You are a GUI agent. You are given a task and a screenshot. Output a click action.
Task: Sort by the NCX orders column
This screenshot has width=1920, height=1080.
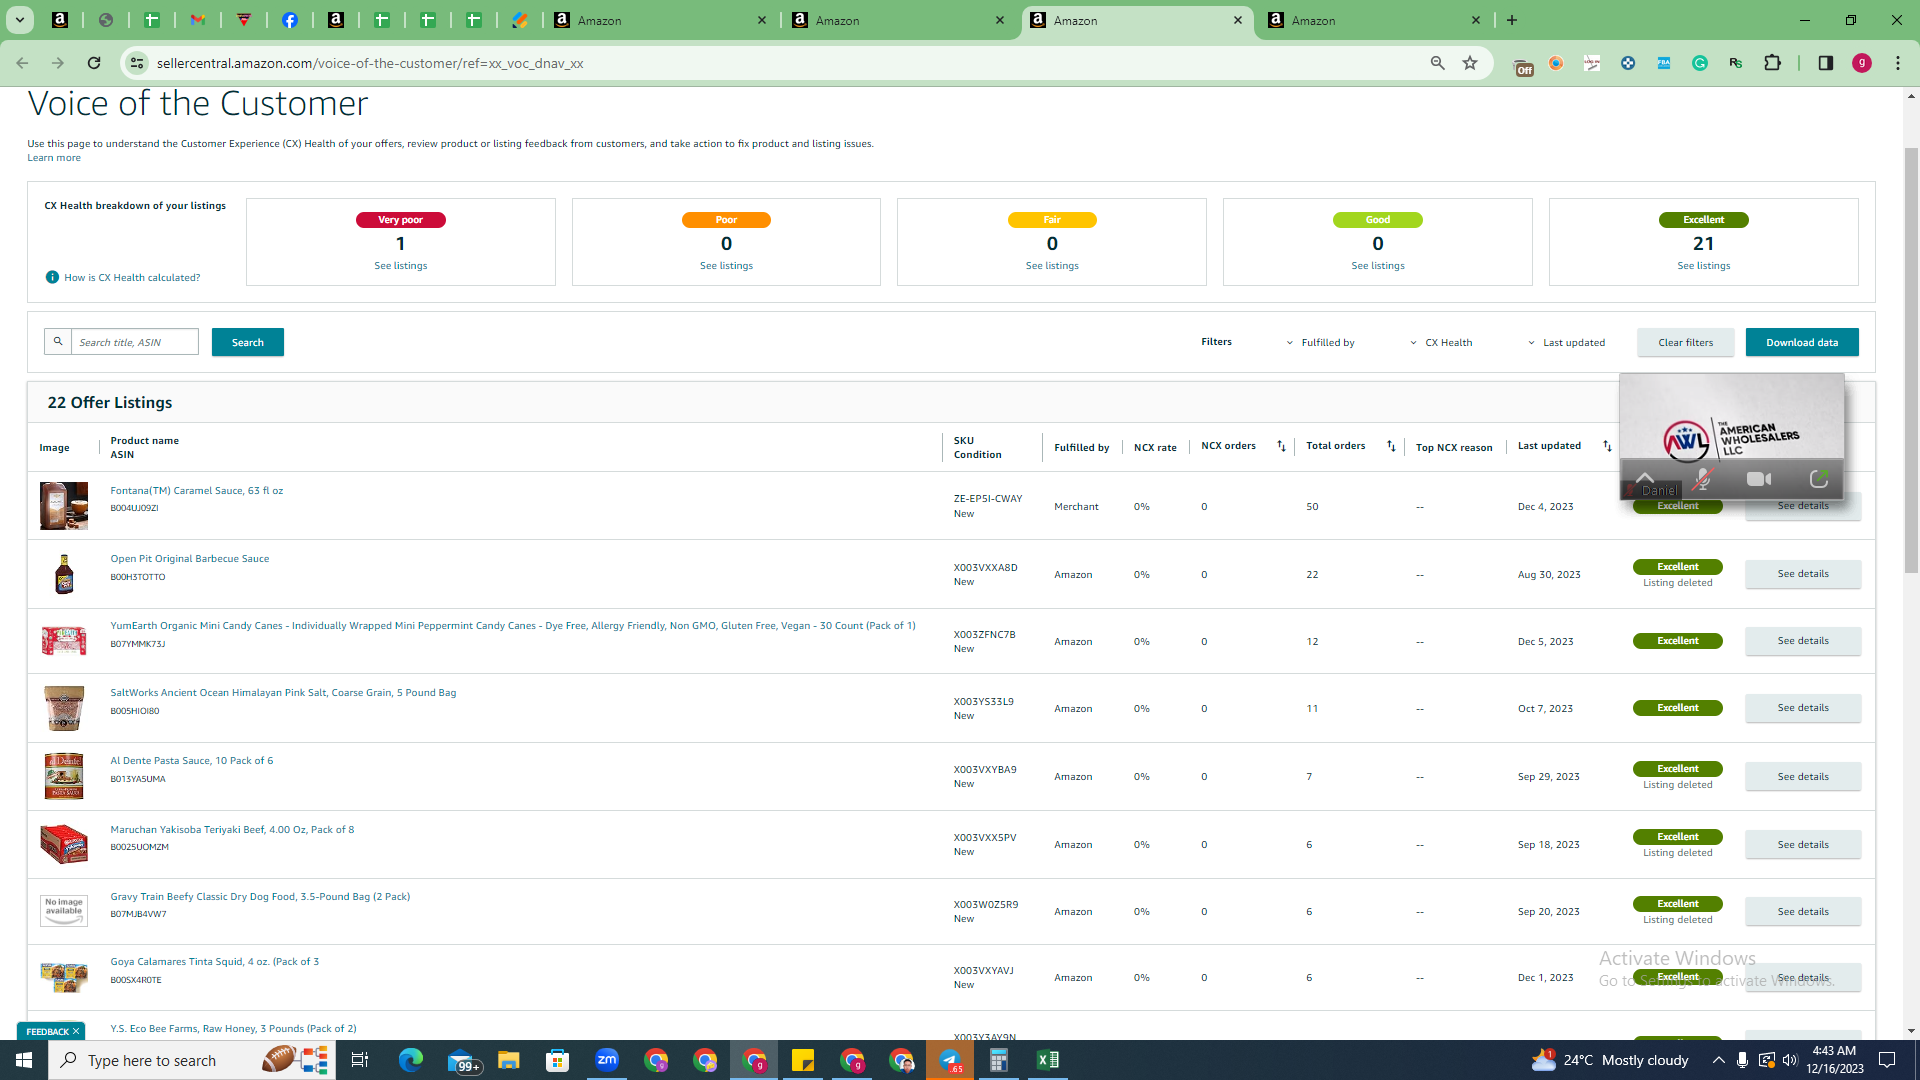point(1281,446)
